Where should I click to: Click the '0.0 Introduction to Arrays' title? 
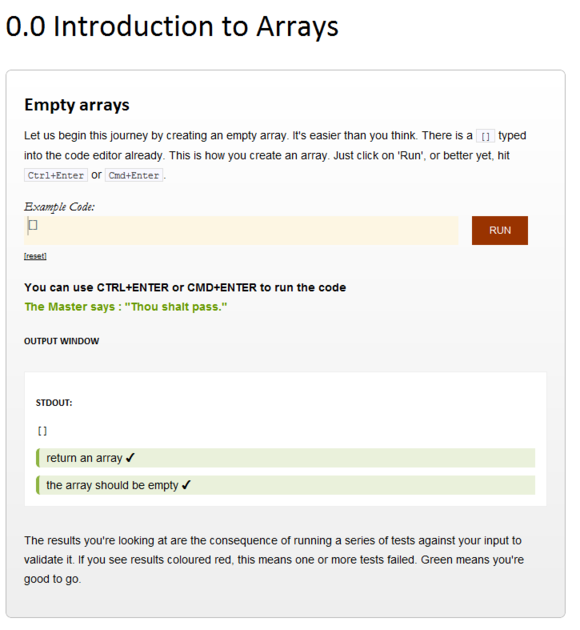[x=172, y=27]
